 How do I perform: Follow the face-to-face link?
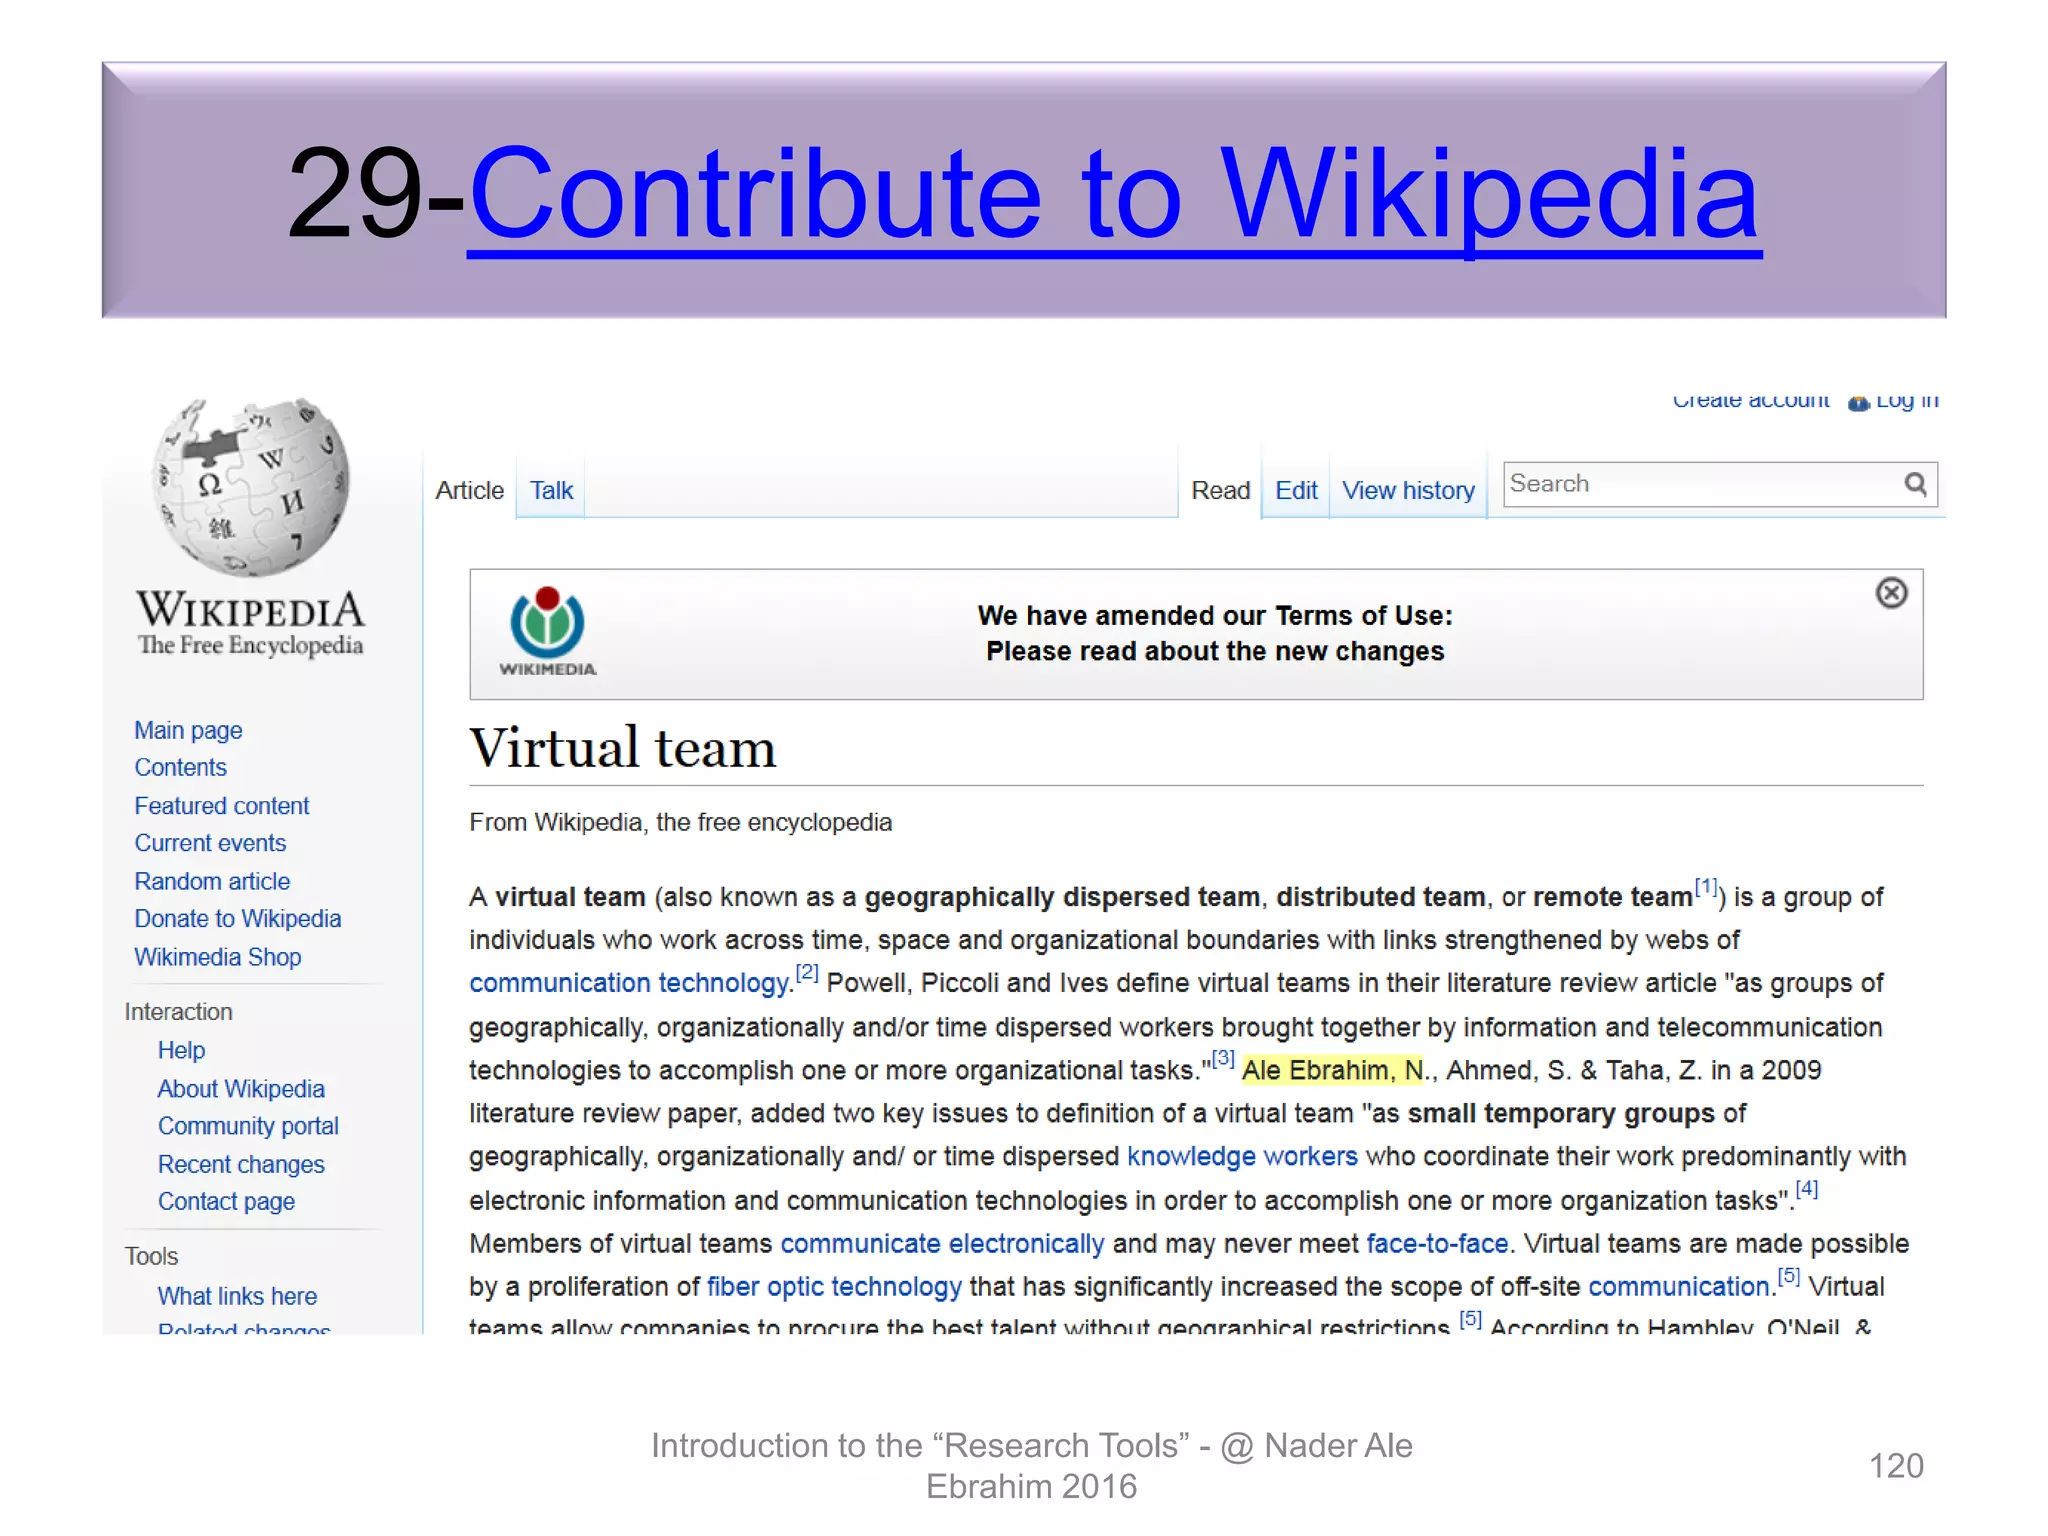[1437, 1244]
